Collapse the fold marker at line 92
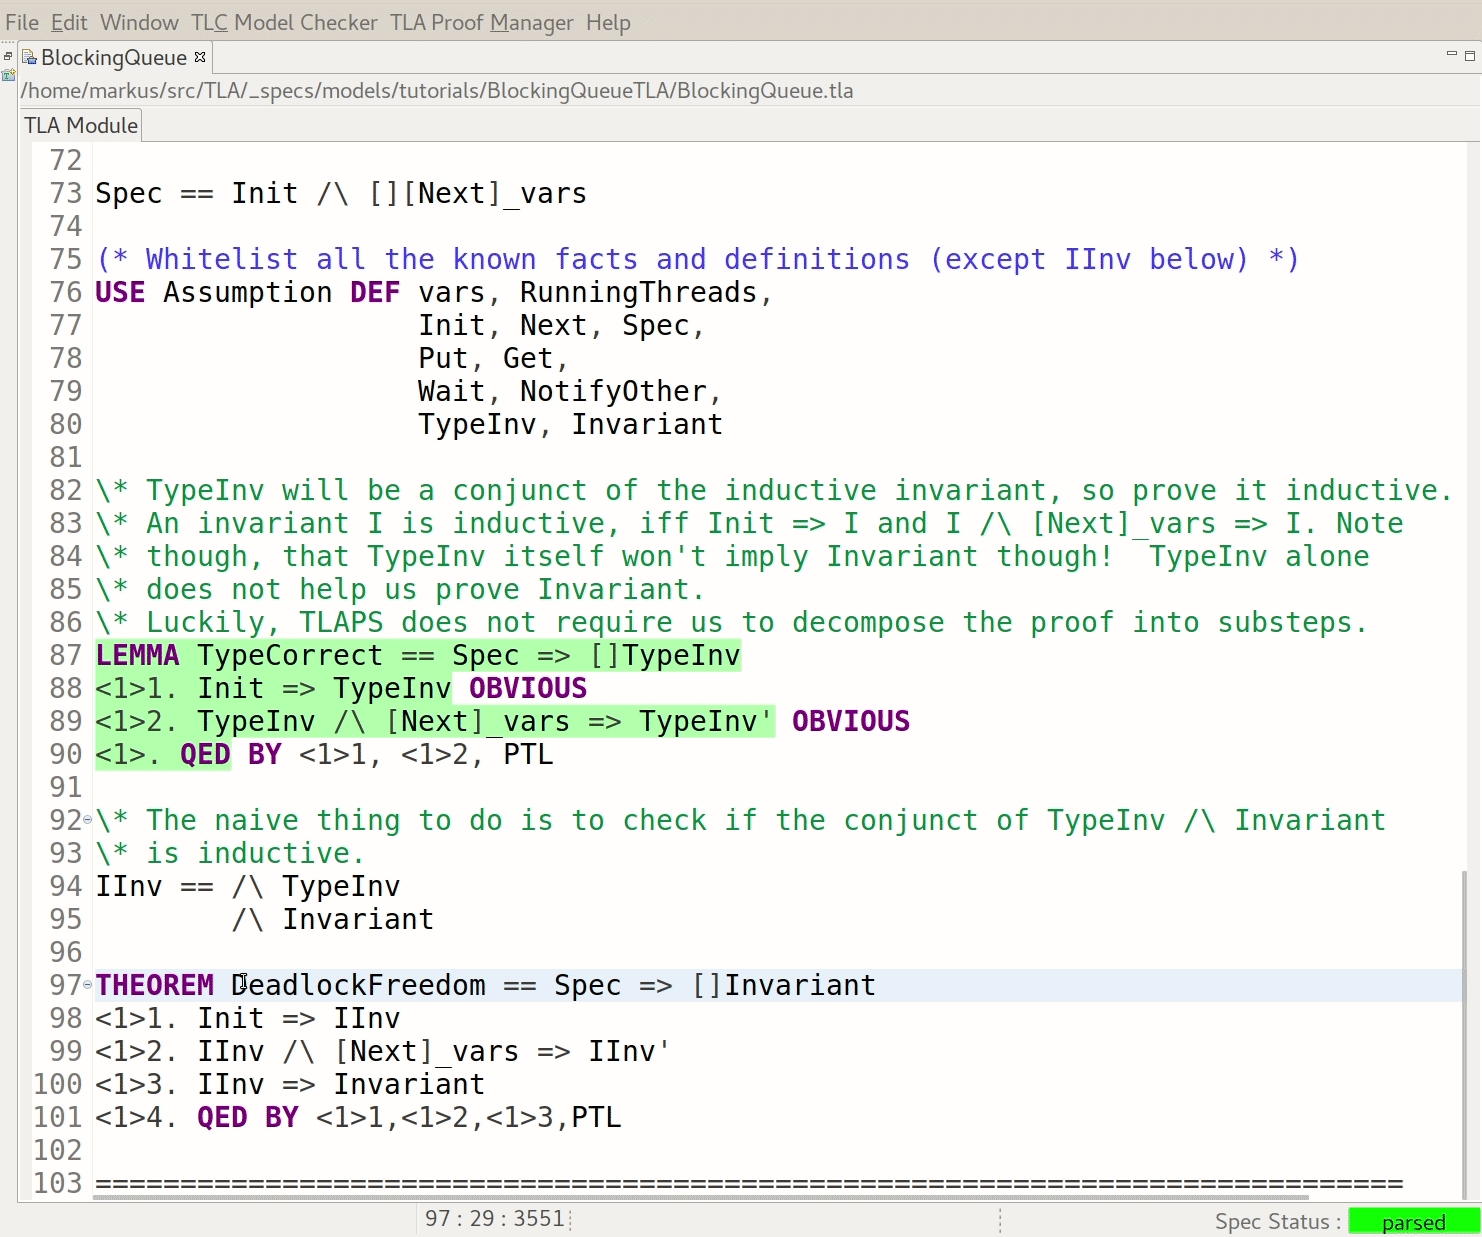Image resolution: width=1482 pixels, height=1237 pixels. (87, 820)
